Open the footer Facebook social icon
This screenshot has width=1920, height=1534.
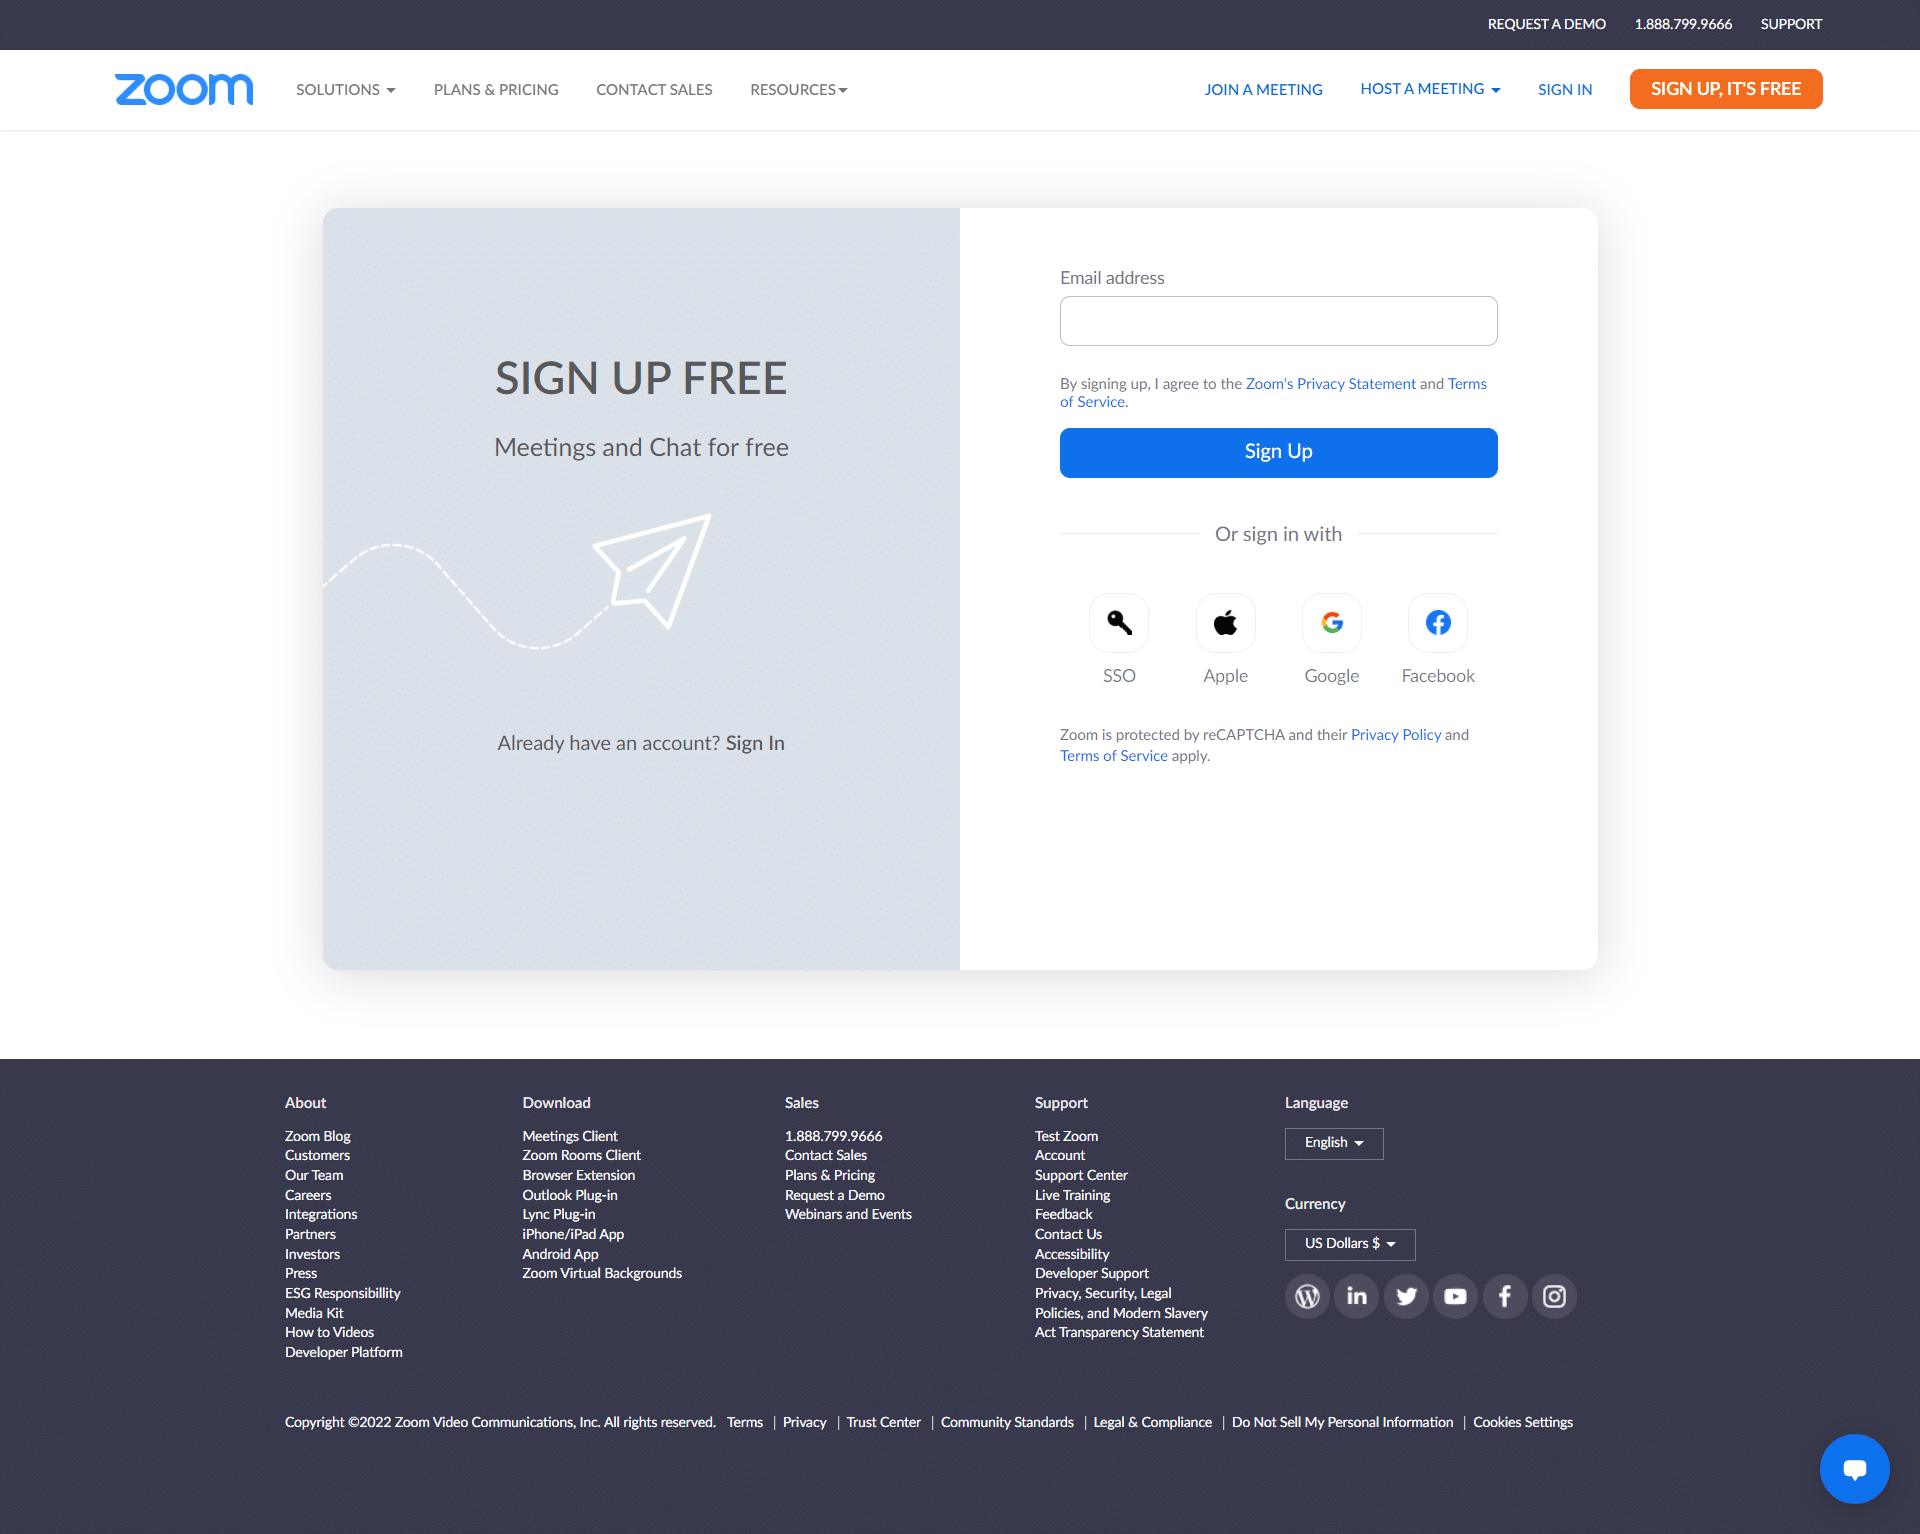[x=1505, y=1296]
